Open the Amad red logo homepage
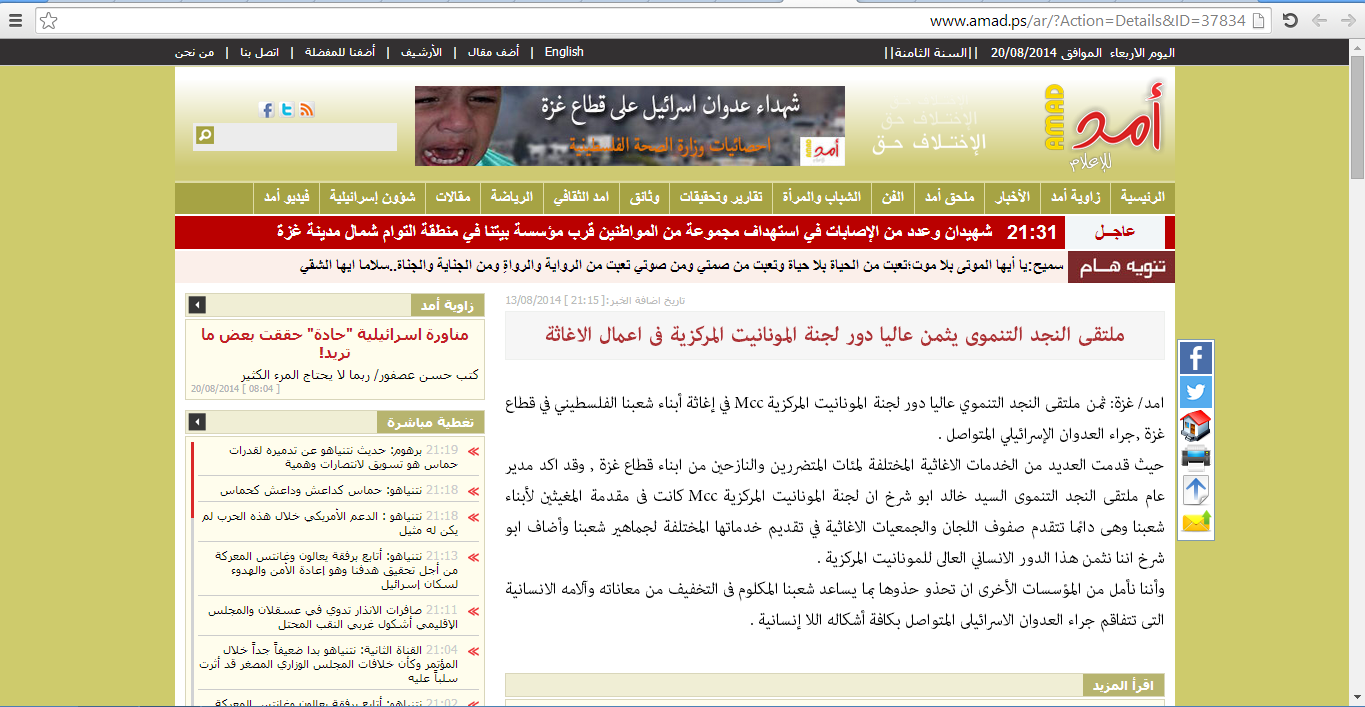 pos(1104,127)
